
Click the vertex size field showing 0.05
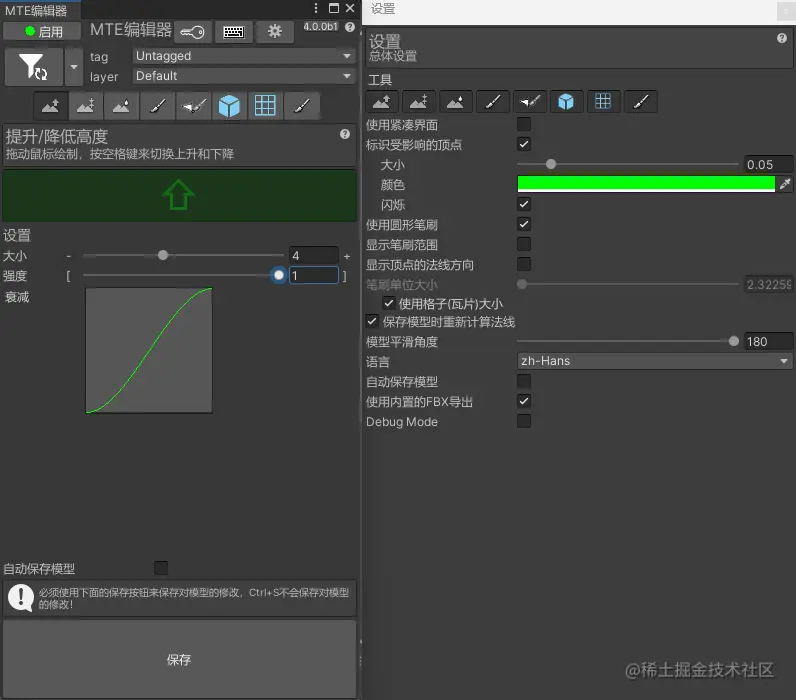[768, 164]
